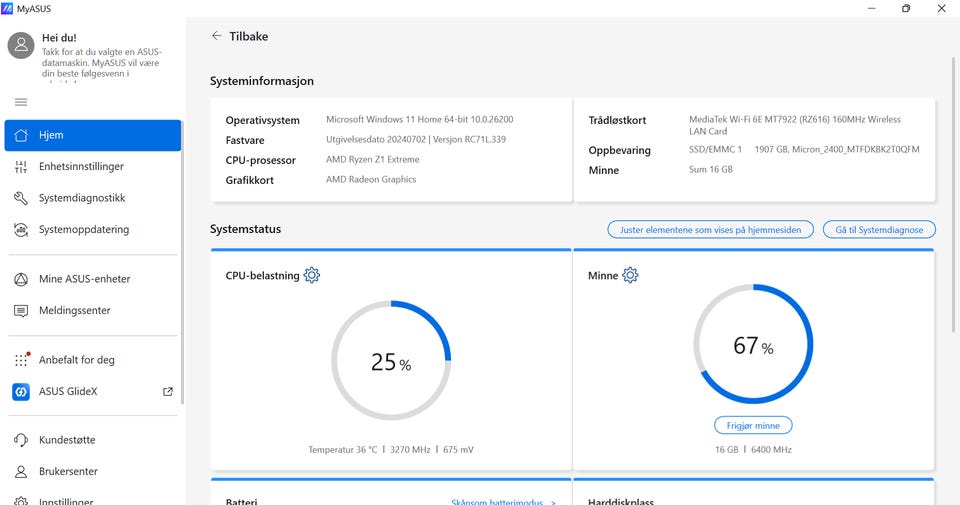Click the main content vertical scrollbar
Viewport: 960px width, 505px height.
954,195
